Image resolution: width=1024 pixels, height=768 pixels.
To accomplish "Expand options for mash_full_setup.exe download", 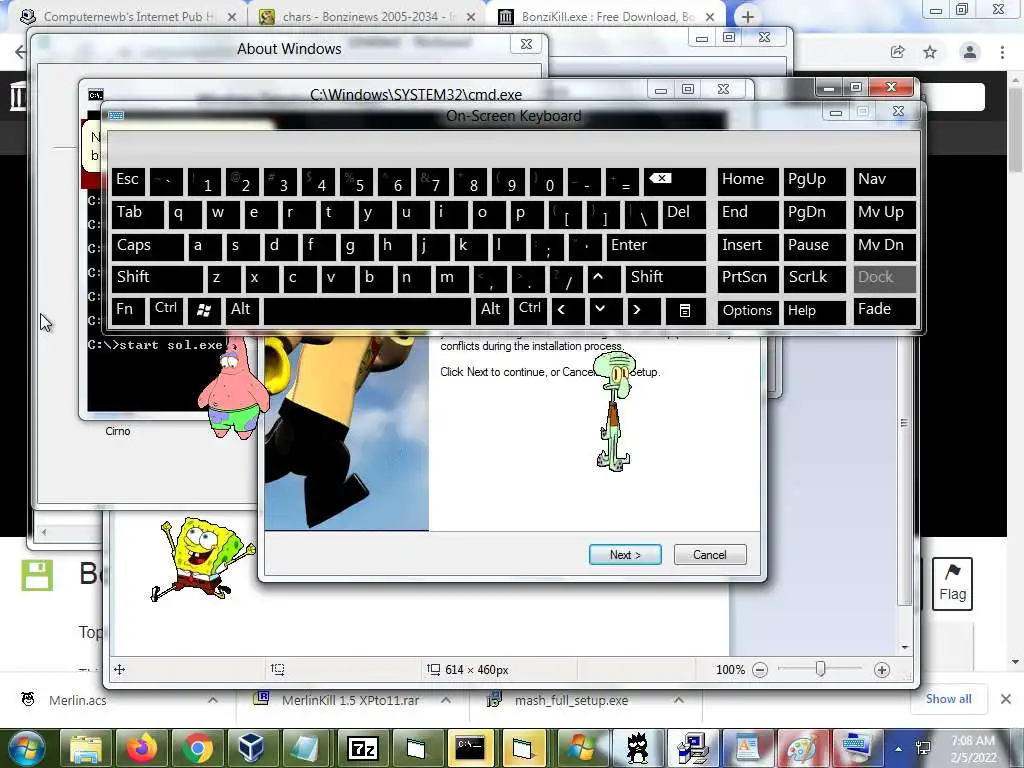I will tap(679, 700).
